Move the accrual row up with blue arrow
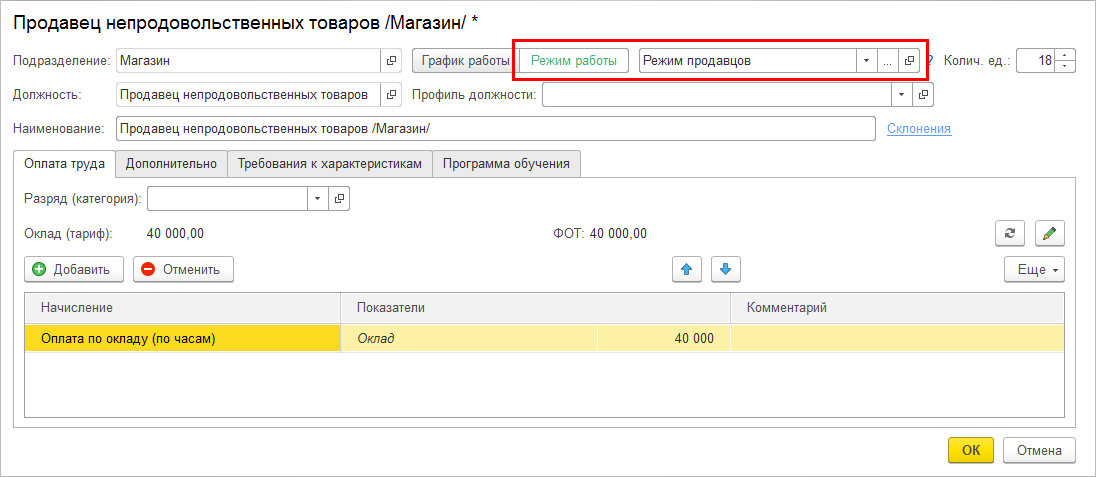Image resolution: width=1096 pixels, height=477 pixels. click(686, 269)
